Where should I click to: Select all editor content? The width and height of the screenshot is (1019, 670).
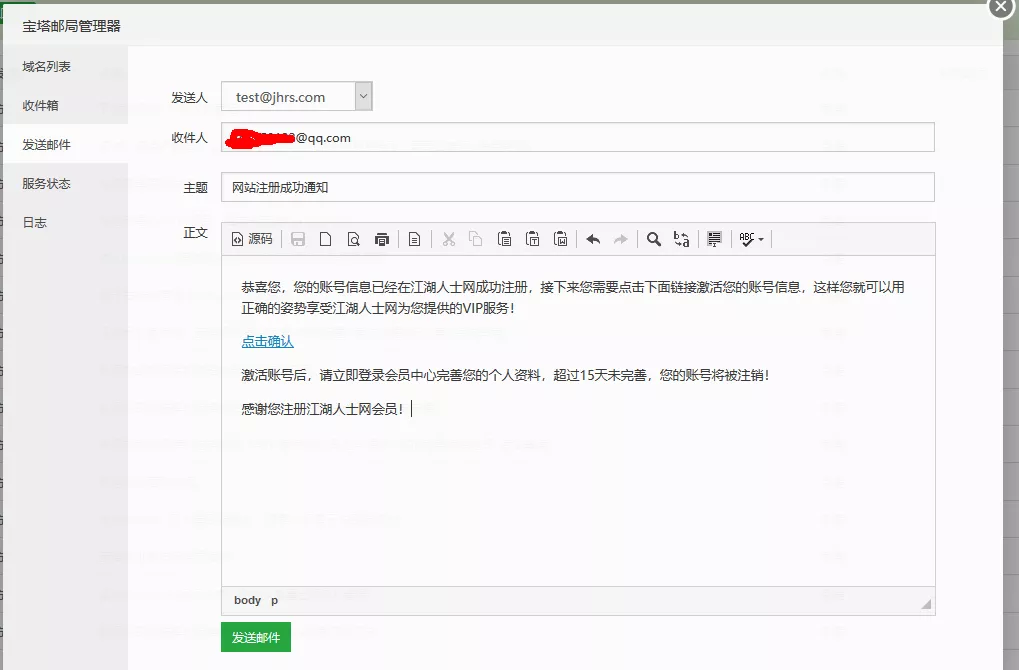tap(713, 238)
